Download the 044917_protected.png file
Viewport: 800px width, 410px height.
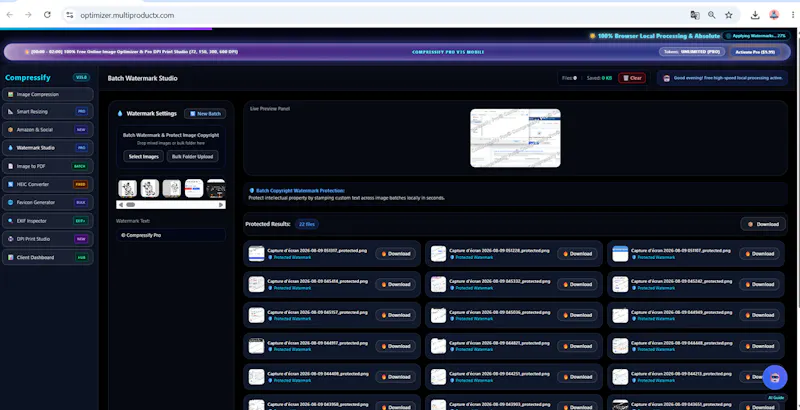395,346
